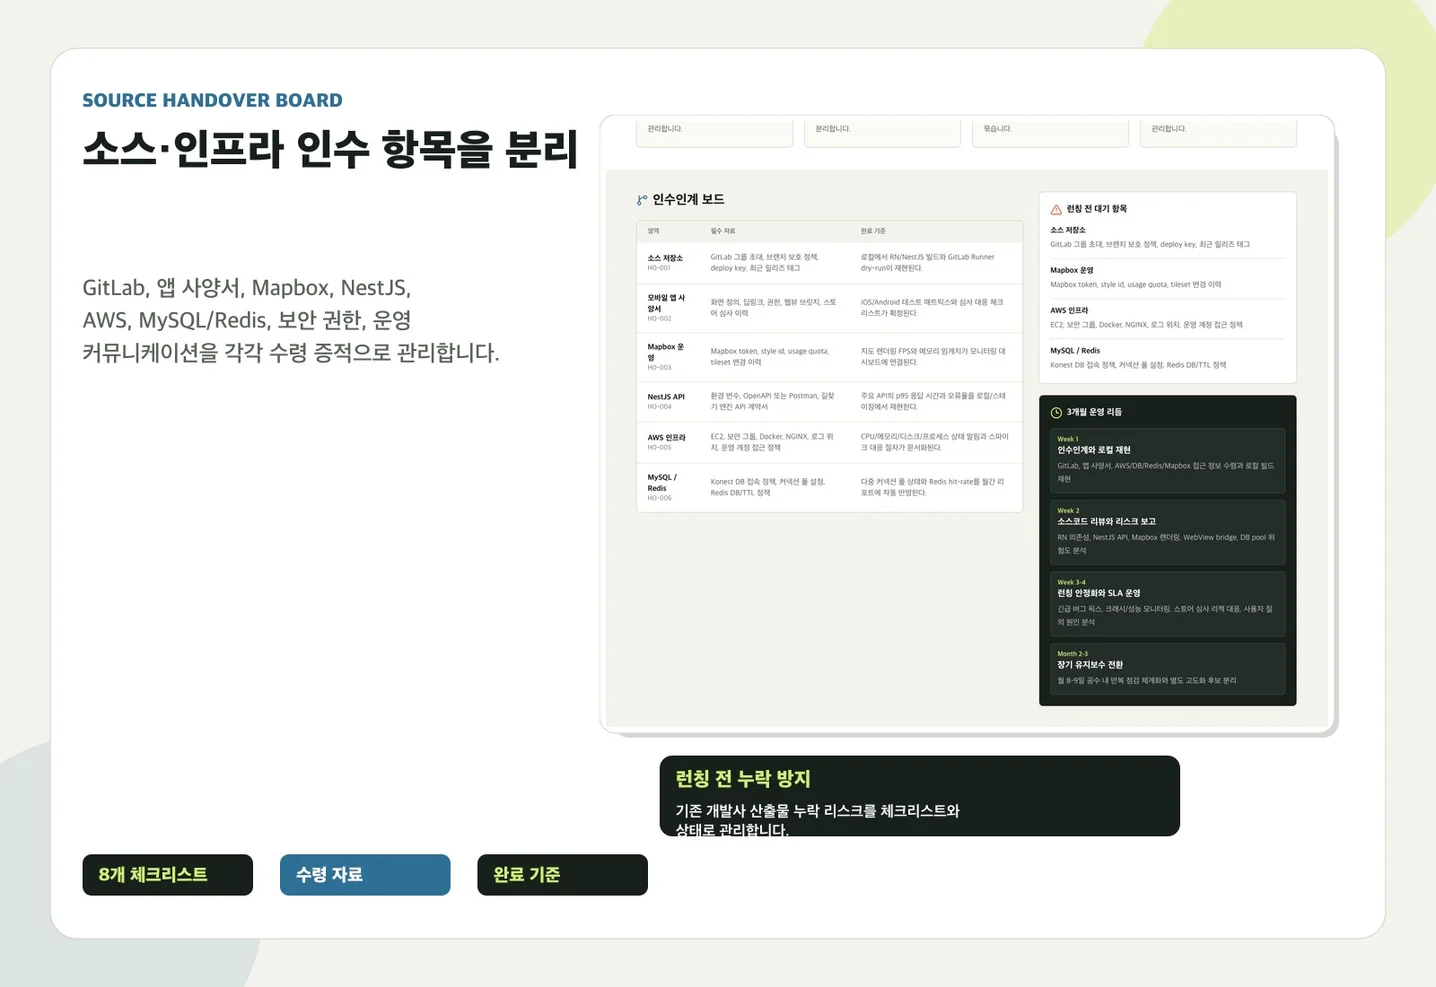Click the AWS 인프라 HO-005 table row
Viewport: 1436px width, 987px height.
(x=829, y=442)
